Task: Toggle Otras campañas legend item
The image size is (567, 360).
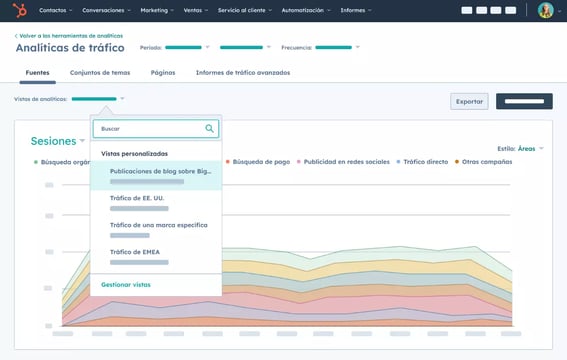Action: [483, 162]
